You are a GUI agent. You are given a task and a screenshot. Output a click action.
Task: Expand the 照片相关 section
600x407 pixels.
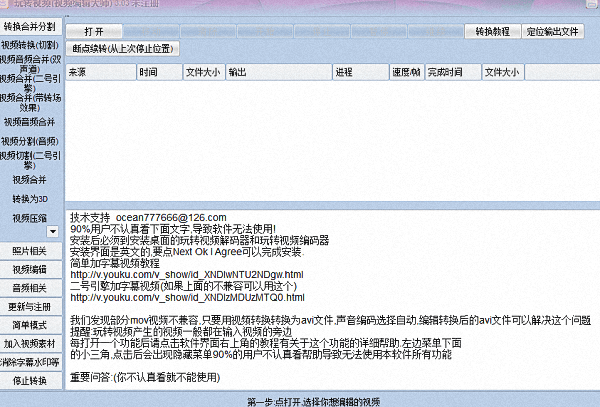click(29, 250)
